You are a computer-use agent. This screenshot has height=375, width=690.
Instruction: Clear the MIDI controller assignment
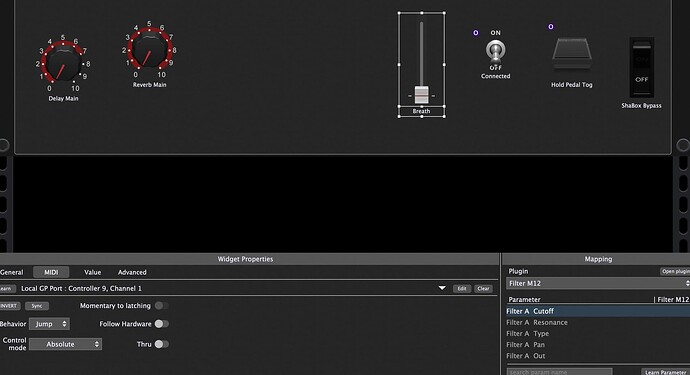483,289
